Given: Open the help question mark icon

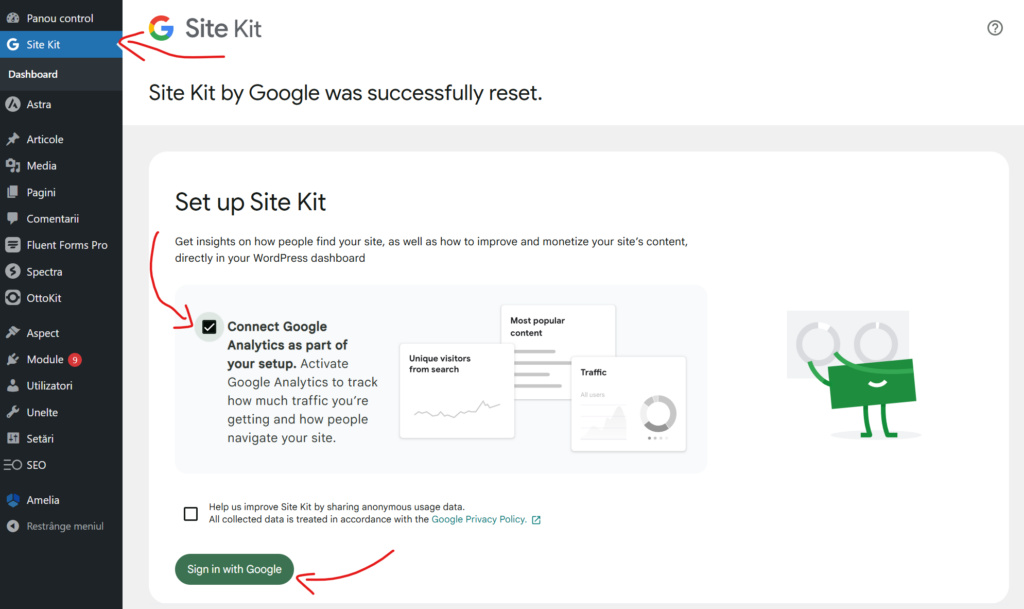Looking at the screenshot, I should pyautogui.click(x=995, y=28).
